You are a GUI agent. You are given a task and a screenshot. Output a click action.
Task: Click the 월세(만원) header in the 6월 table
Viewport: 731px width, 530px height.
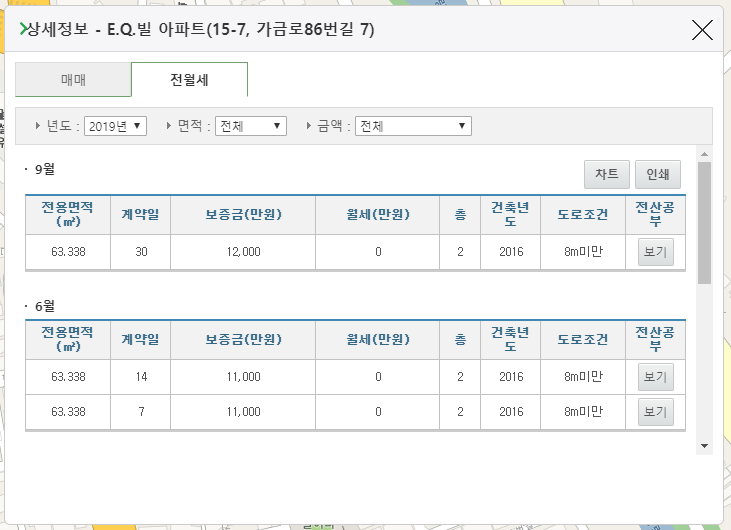coord(378,339)
